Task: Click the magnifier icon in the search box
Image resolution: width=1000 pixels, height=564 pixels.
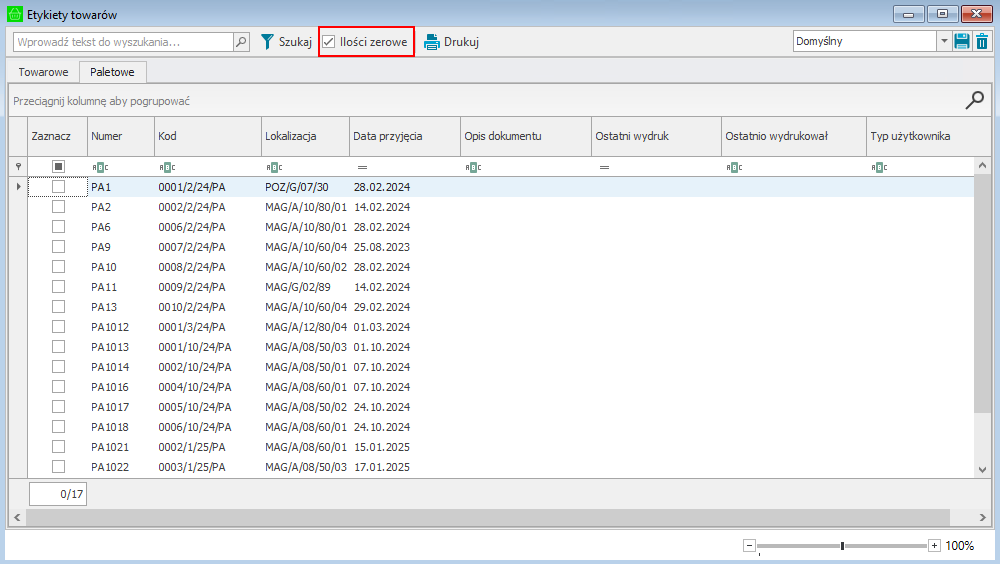Action: tap(241, 42)
